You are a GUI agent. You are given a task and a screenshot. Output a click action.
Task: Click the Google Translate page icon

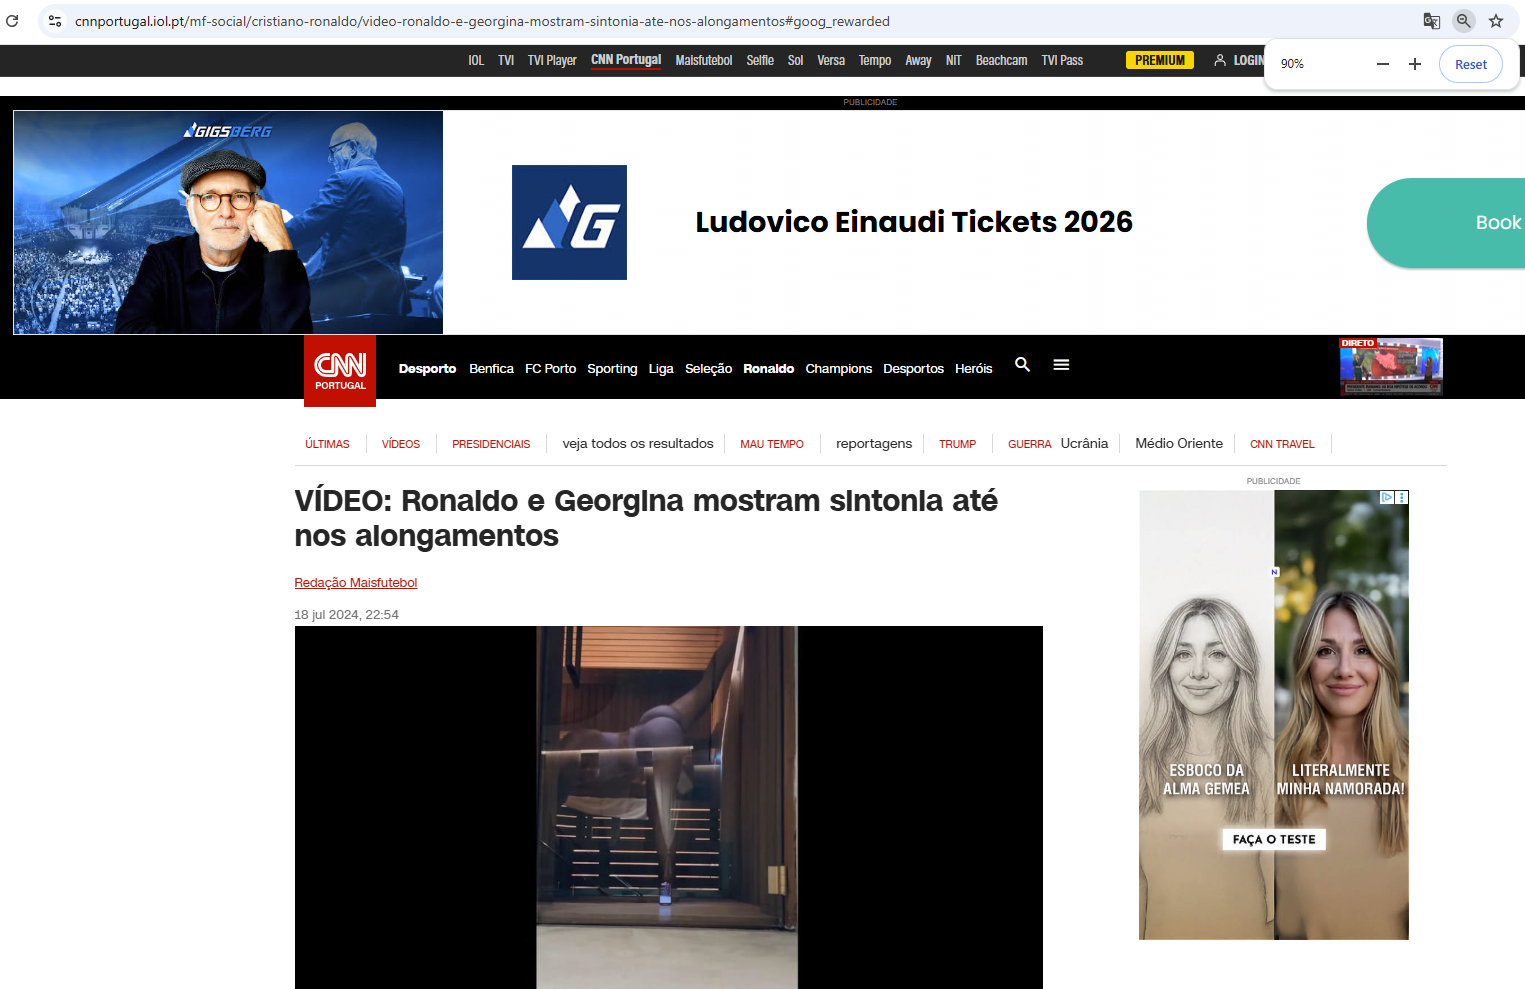1431,21
